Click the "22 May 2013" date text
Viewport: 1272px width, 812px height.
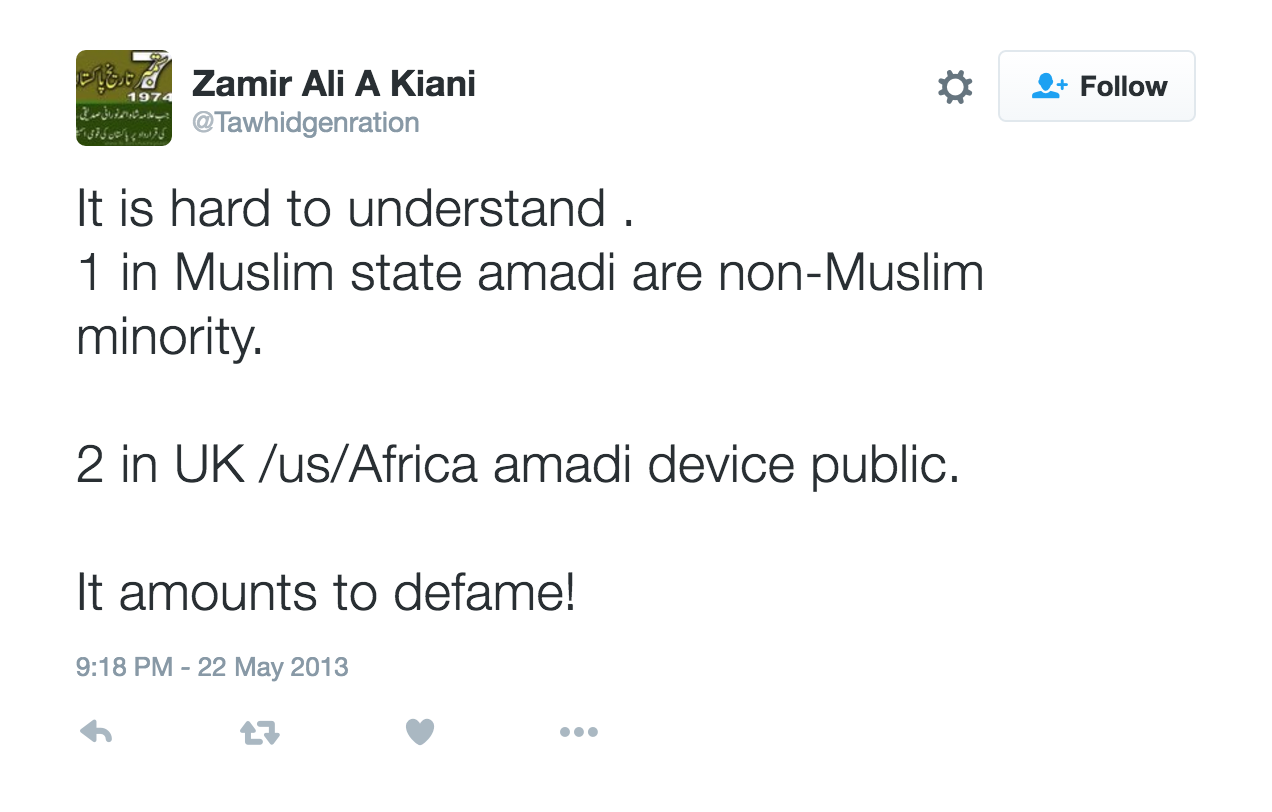273,667
